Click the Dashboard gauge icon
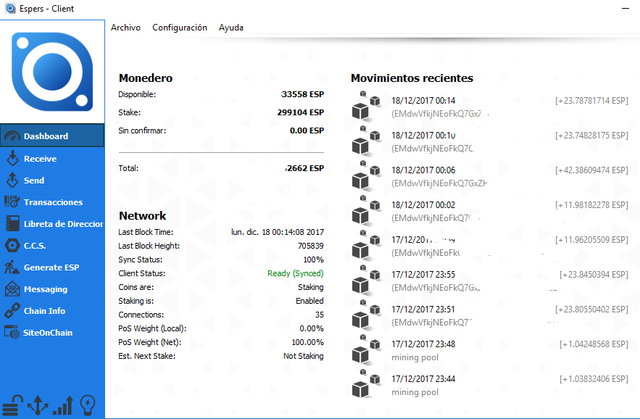 click(x=12, y=136)
